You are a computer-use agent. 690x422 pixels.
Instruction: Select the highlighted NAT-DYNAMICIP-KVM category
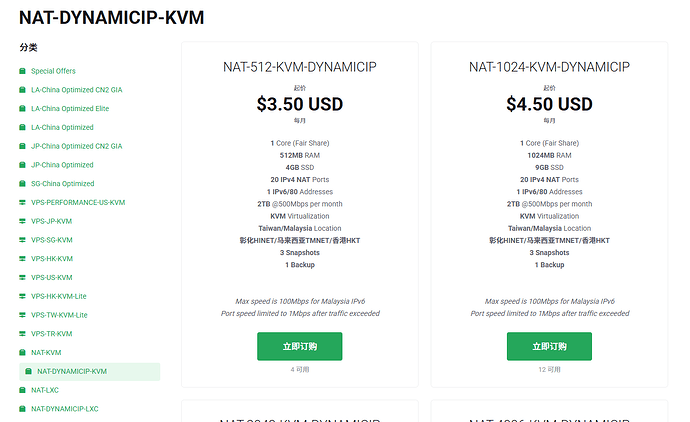point(90,371)
